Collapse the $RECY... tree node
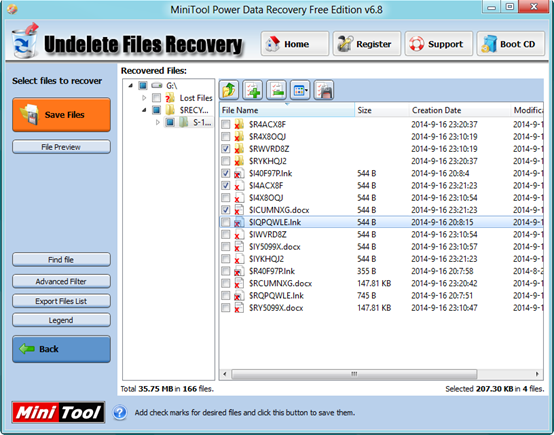 (x=144, y=110)
